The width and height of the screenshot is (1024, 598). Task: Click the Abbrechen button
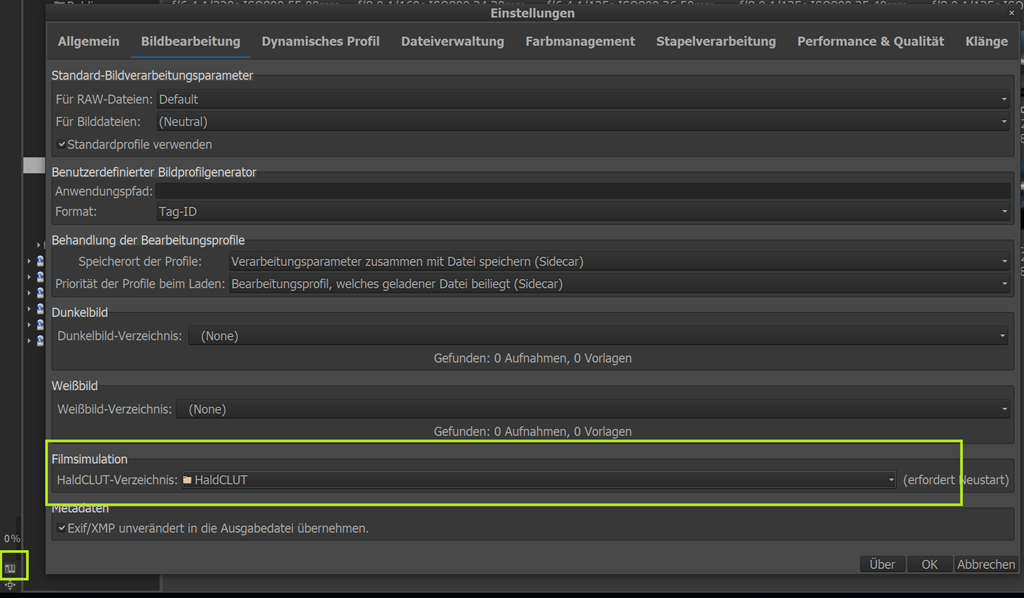(x=986, y=564)
